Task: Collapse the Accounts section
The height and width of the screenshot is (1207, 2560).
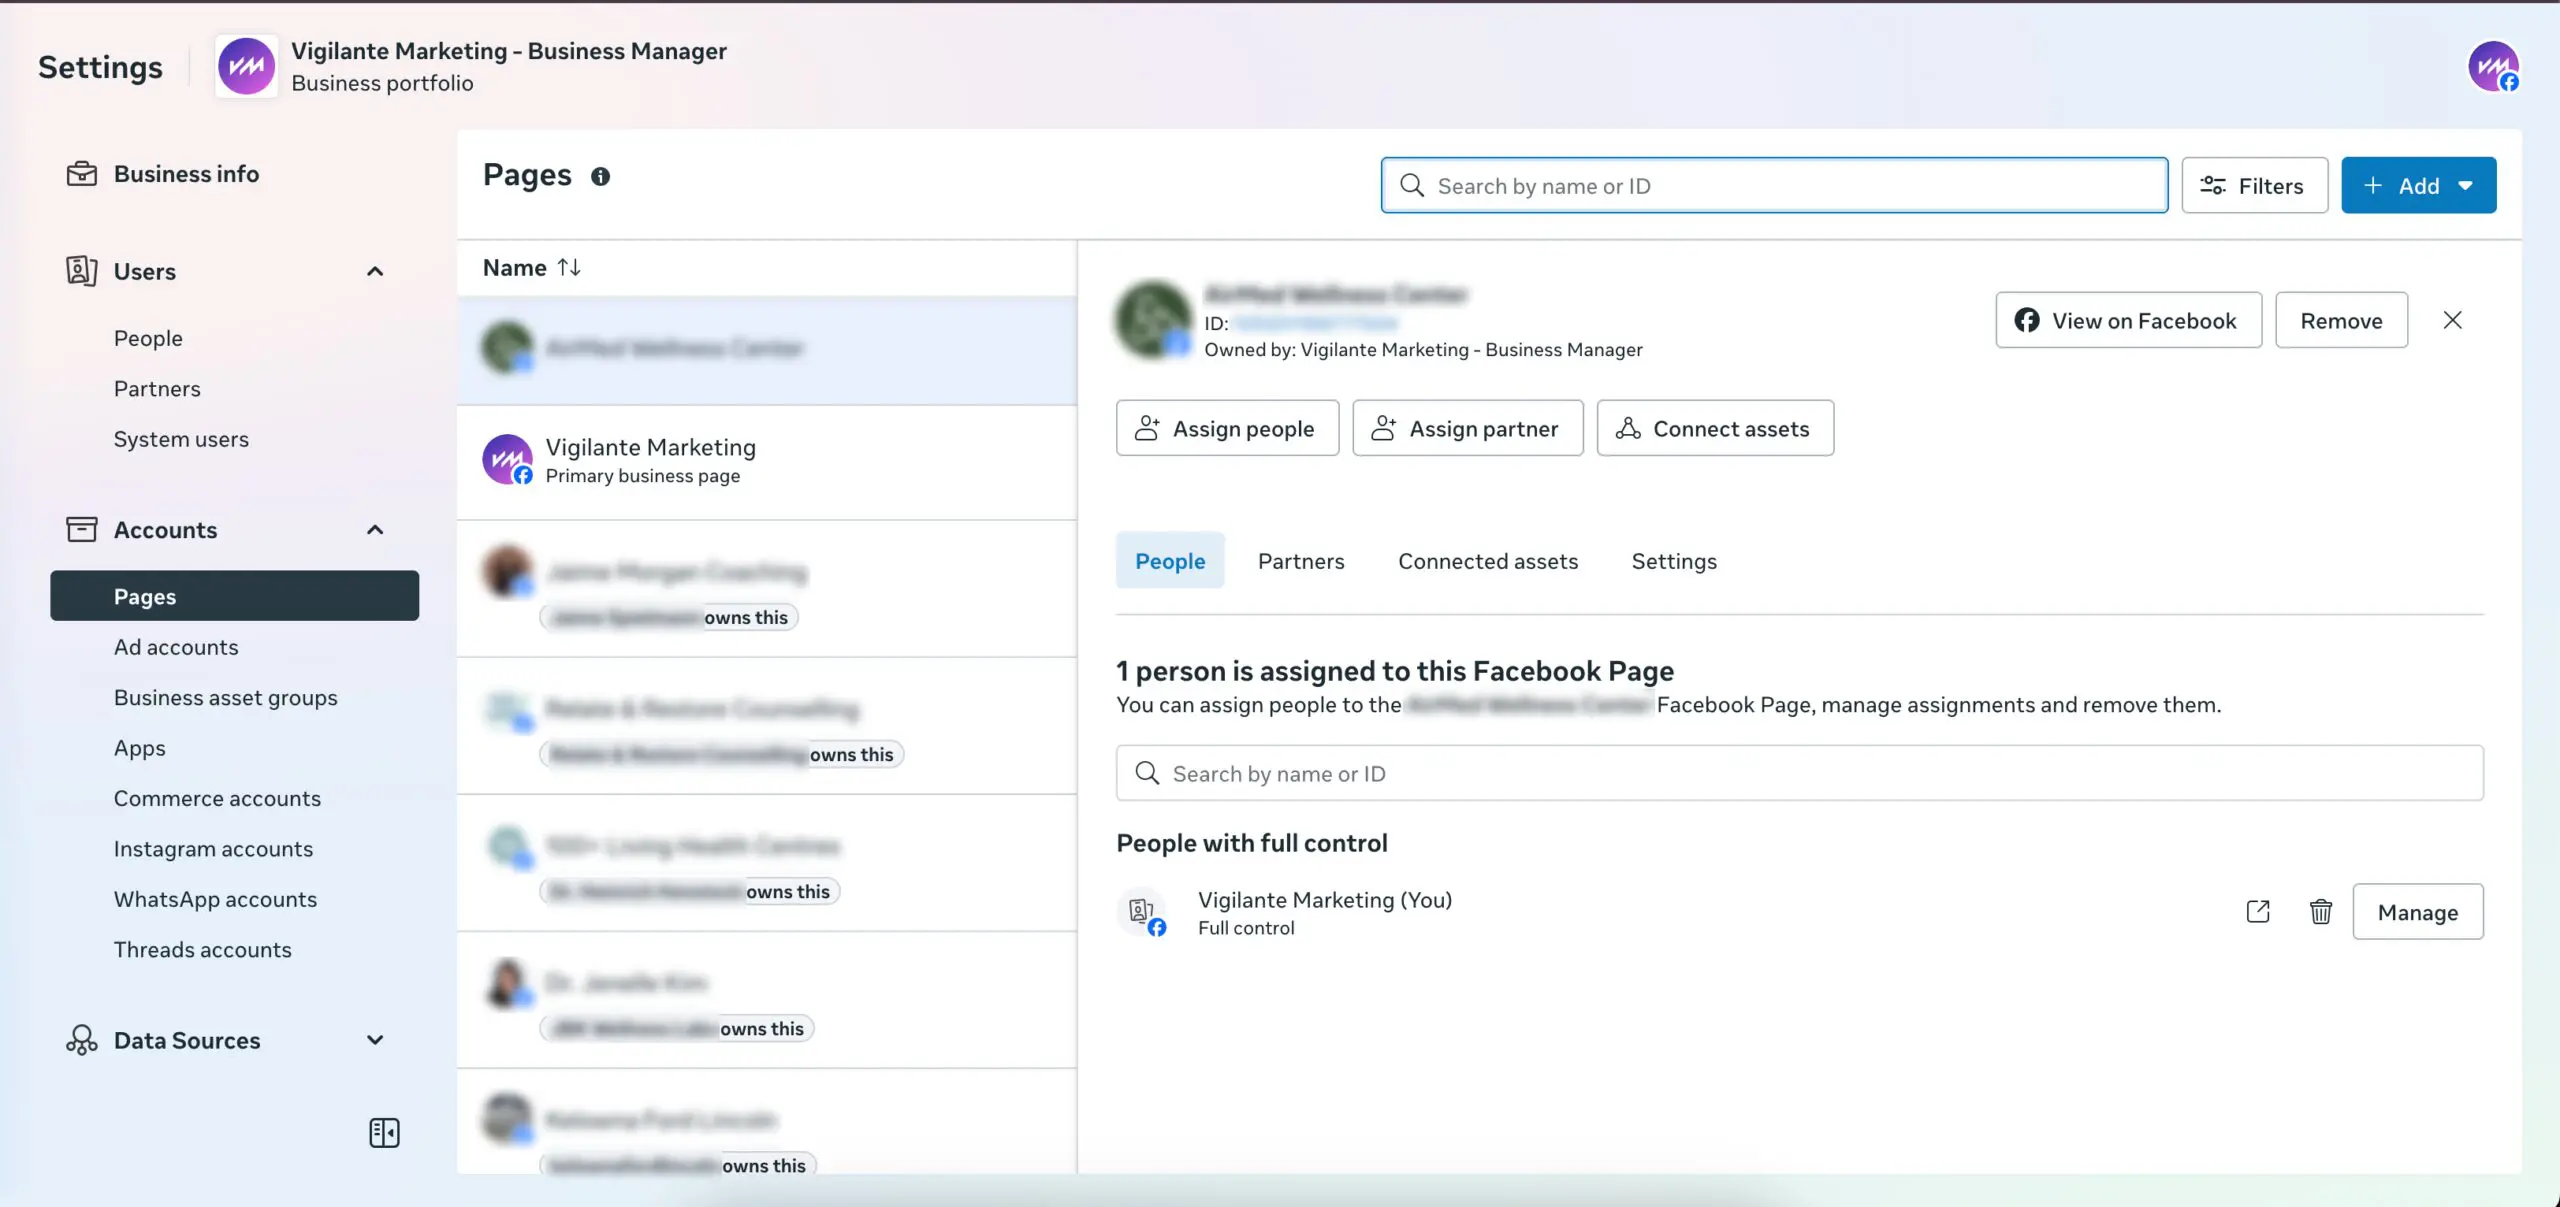Action: (x=375, y=529)
